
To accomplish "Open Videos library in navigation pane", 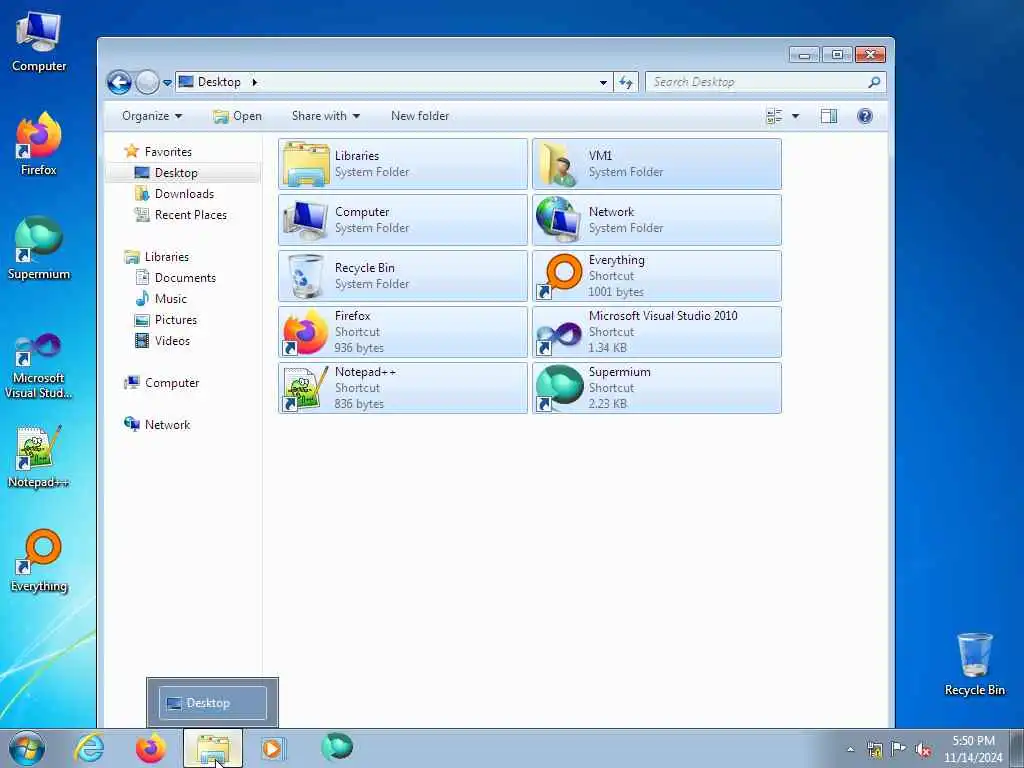I will 172,341.
